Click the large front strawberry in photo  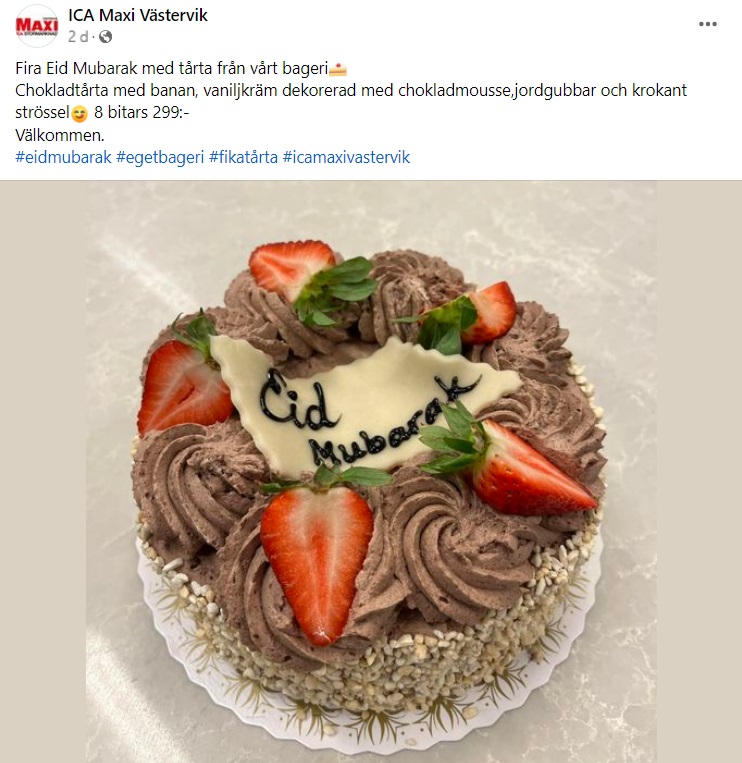coord(317,562)
